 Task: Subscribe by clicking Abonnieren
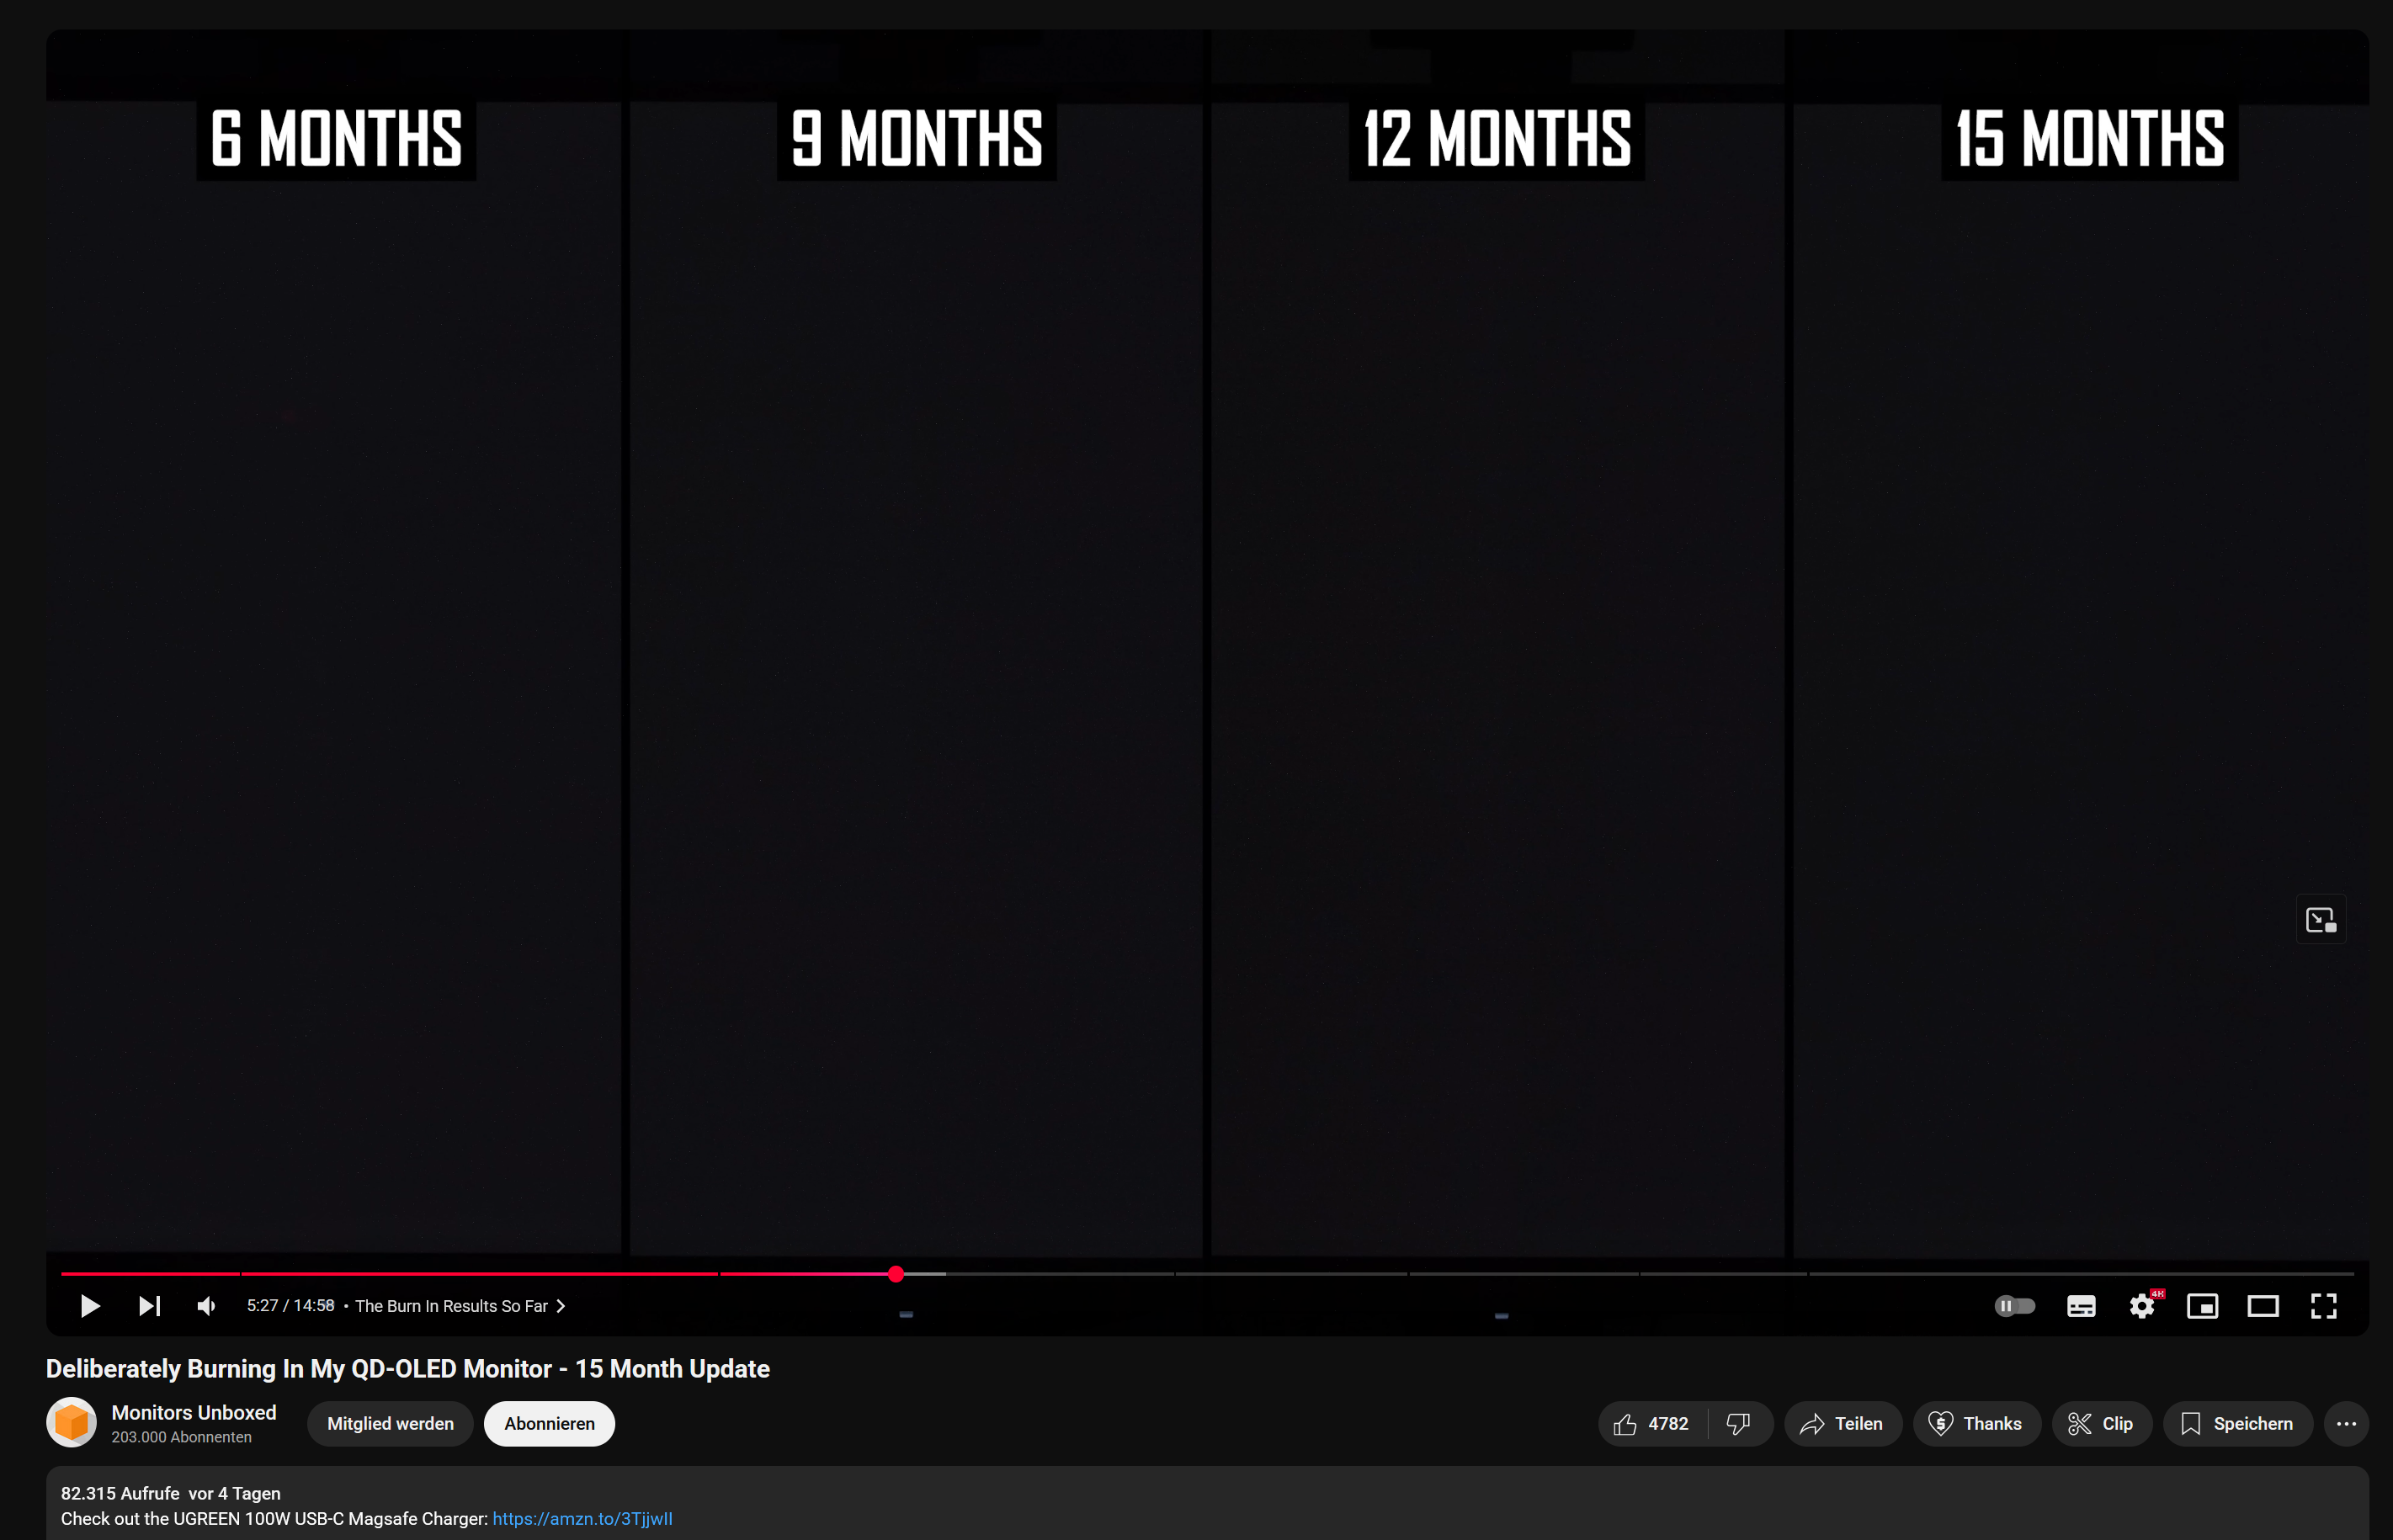pyautogui.click(x=548, y=1423)
